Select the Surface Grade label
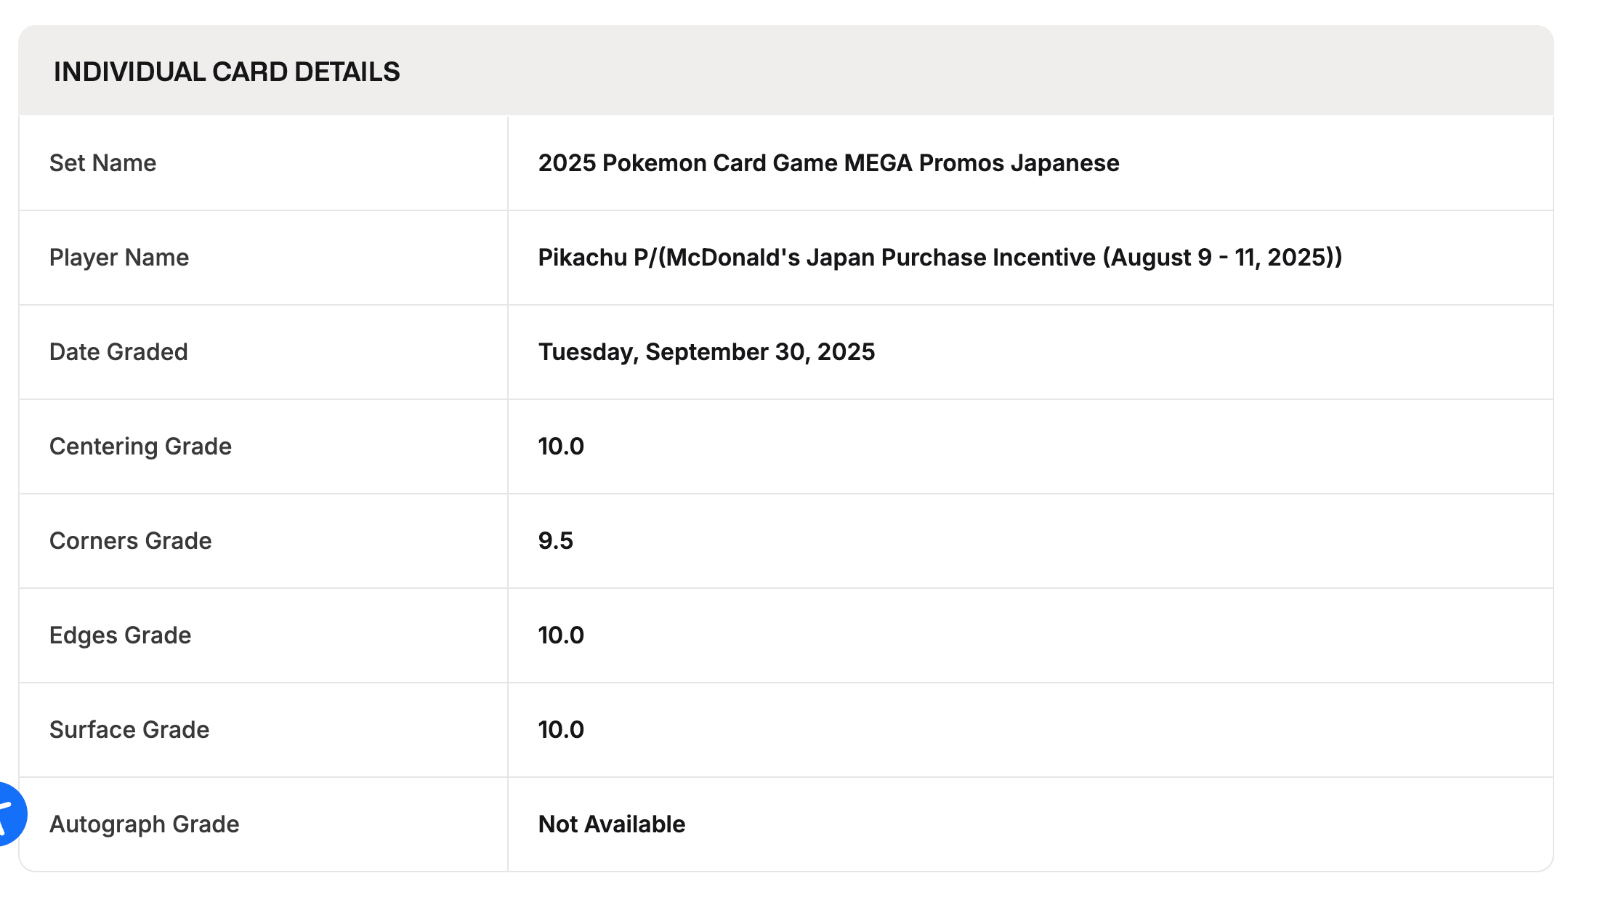1600x909 pixels. coord(129,730)
